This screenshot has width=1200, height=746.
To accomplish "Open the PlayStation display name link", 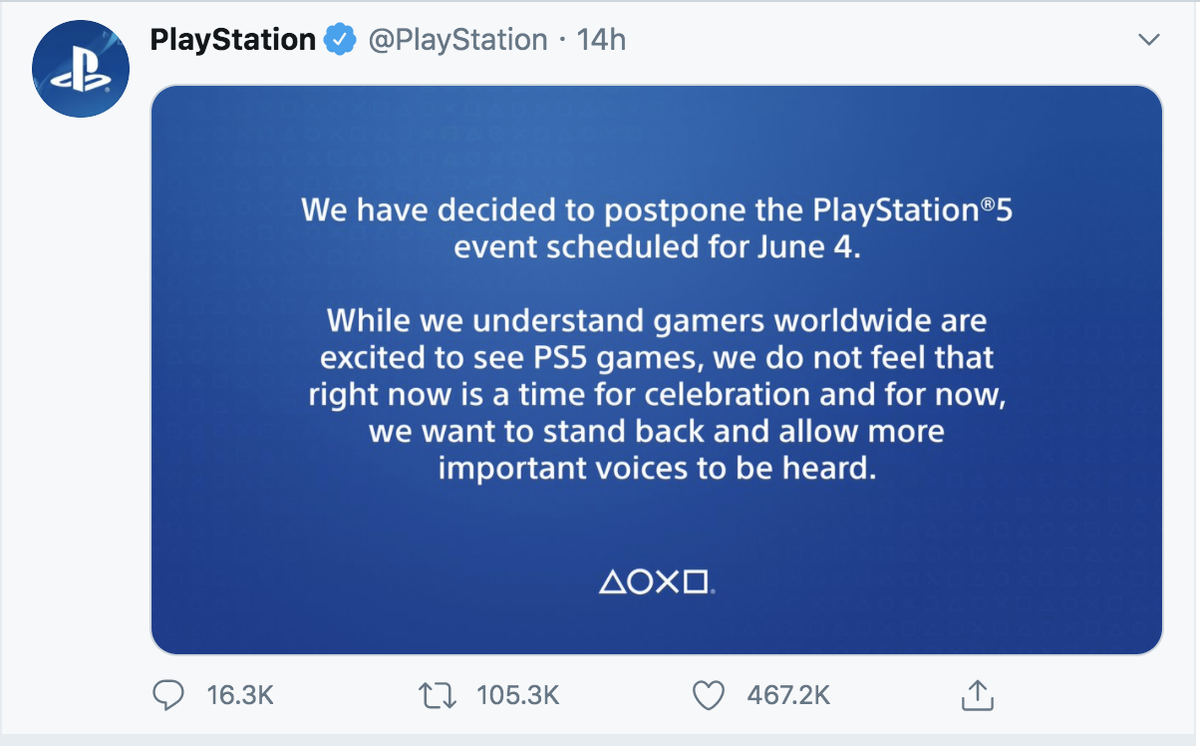I will [x=232, y=40].
